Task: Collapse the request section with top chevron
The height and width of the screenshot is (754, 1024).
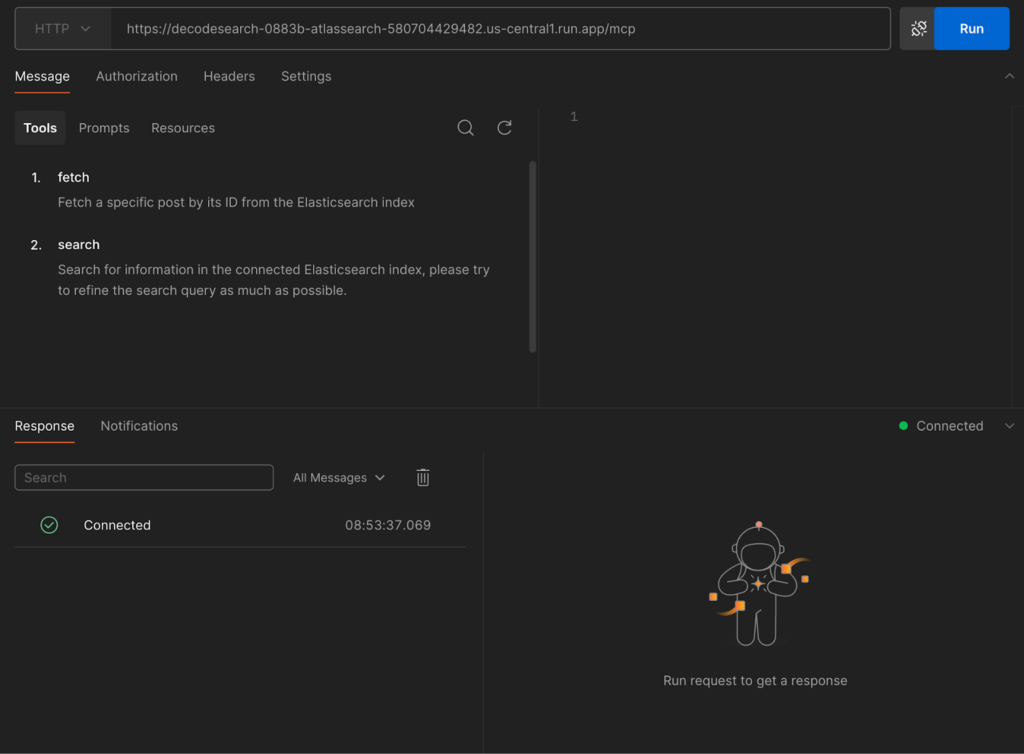Action: pyautogui.click(x=1009, y=76)
